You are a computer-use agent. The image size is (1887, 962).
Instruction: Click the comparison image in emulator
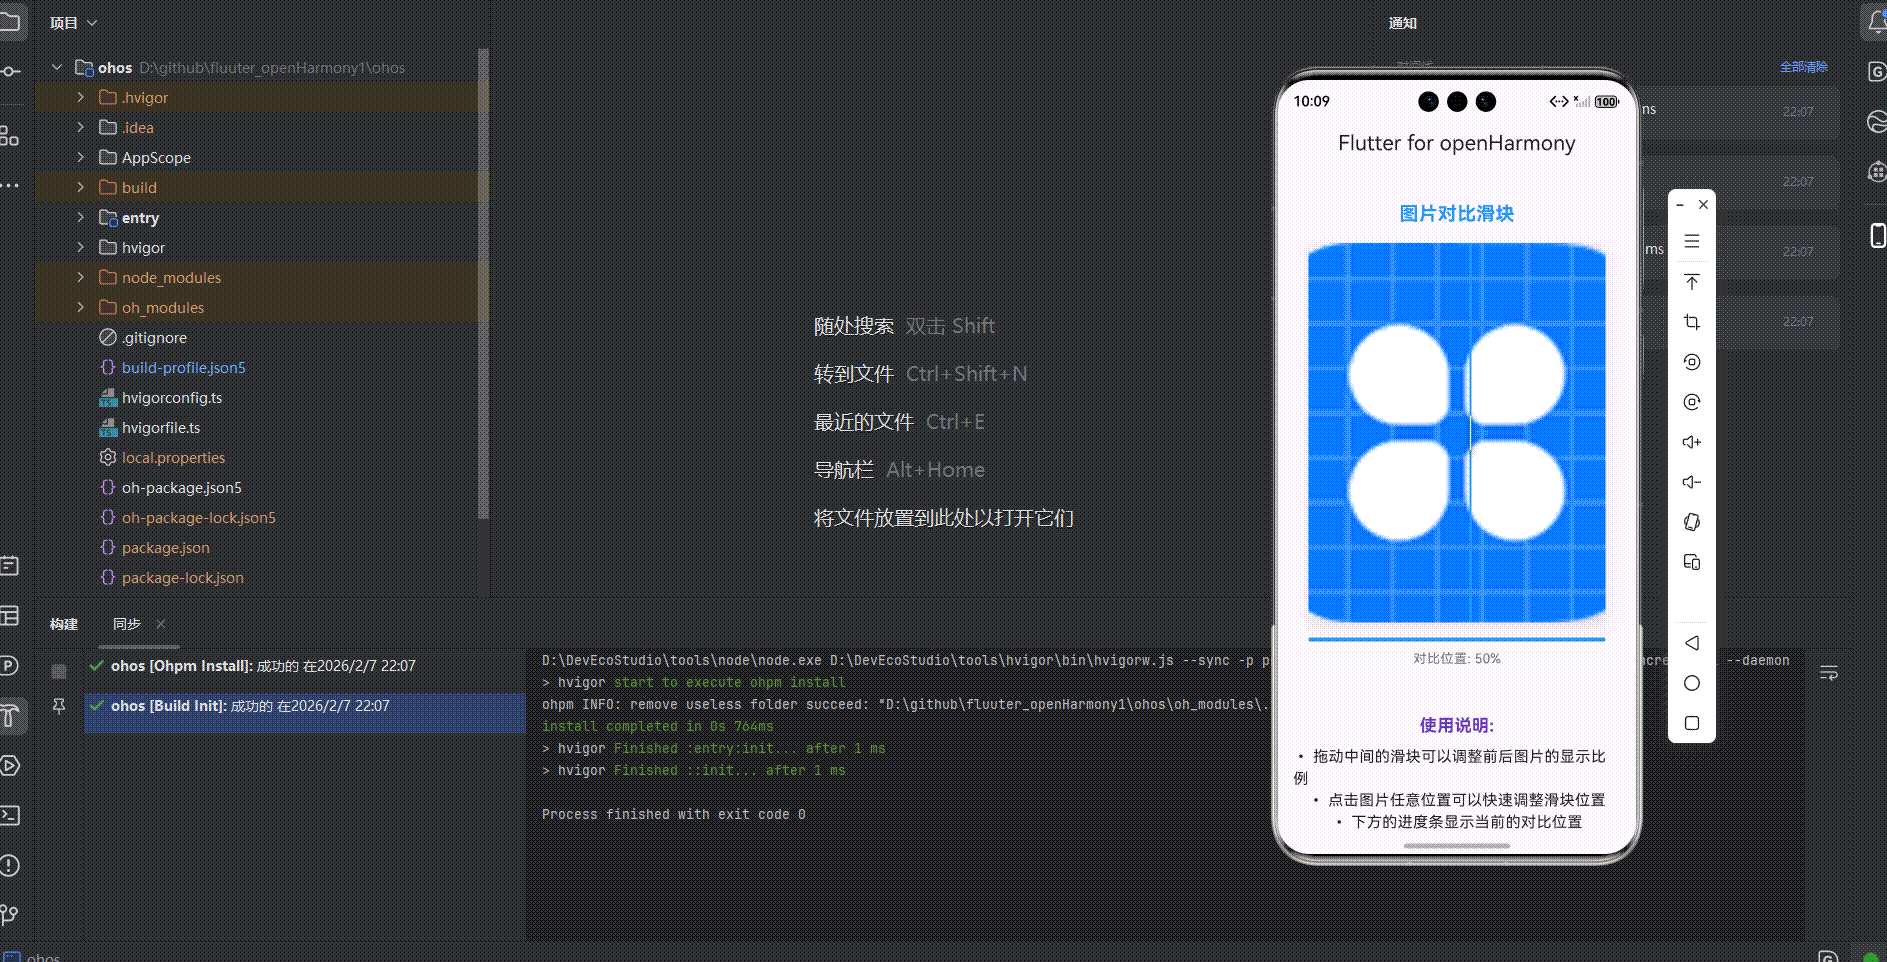point(1457,432)
